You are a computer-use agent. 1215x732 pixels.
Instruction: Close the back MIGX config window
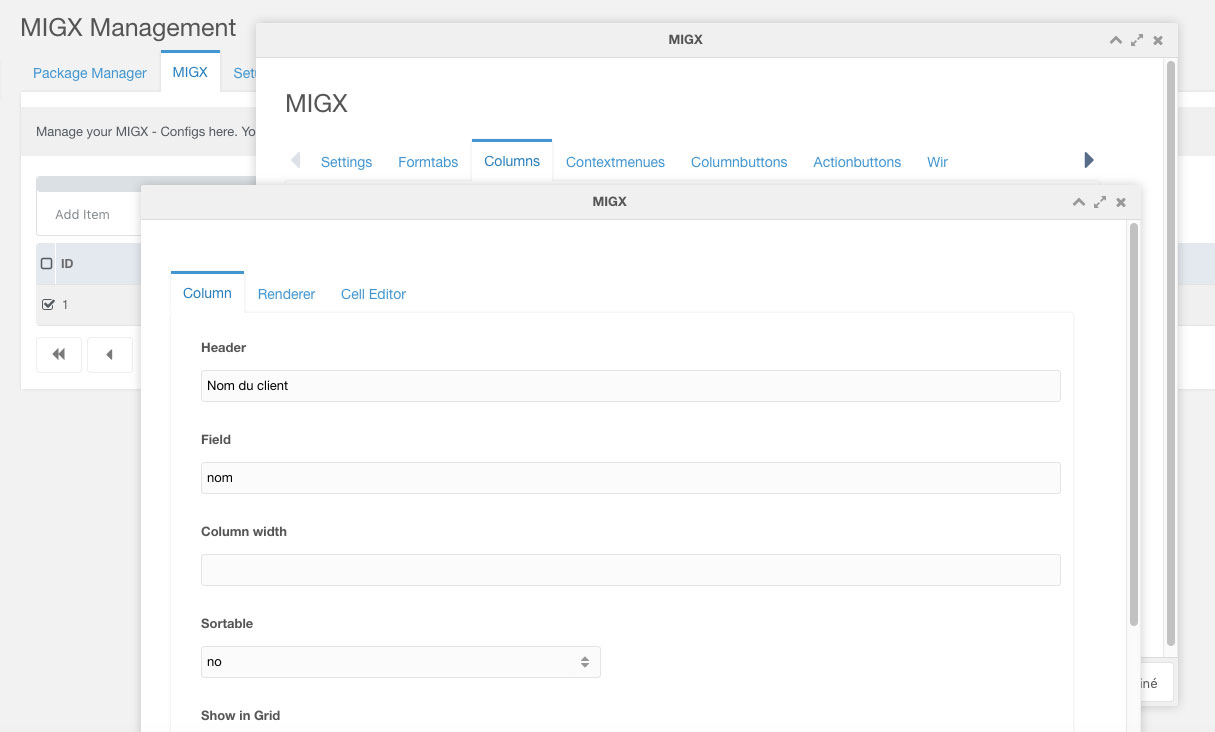coord(1158,40)
